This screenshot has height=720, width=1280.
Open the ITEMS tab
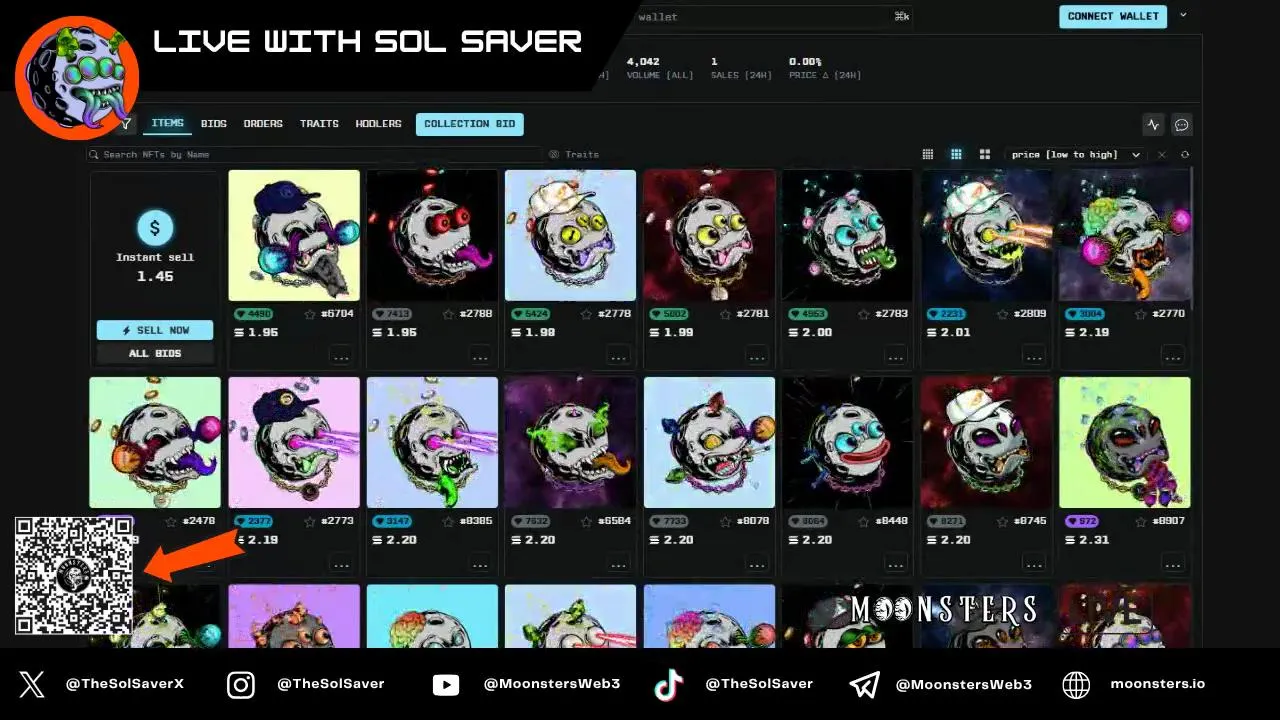[x=167, y=124]
